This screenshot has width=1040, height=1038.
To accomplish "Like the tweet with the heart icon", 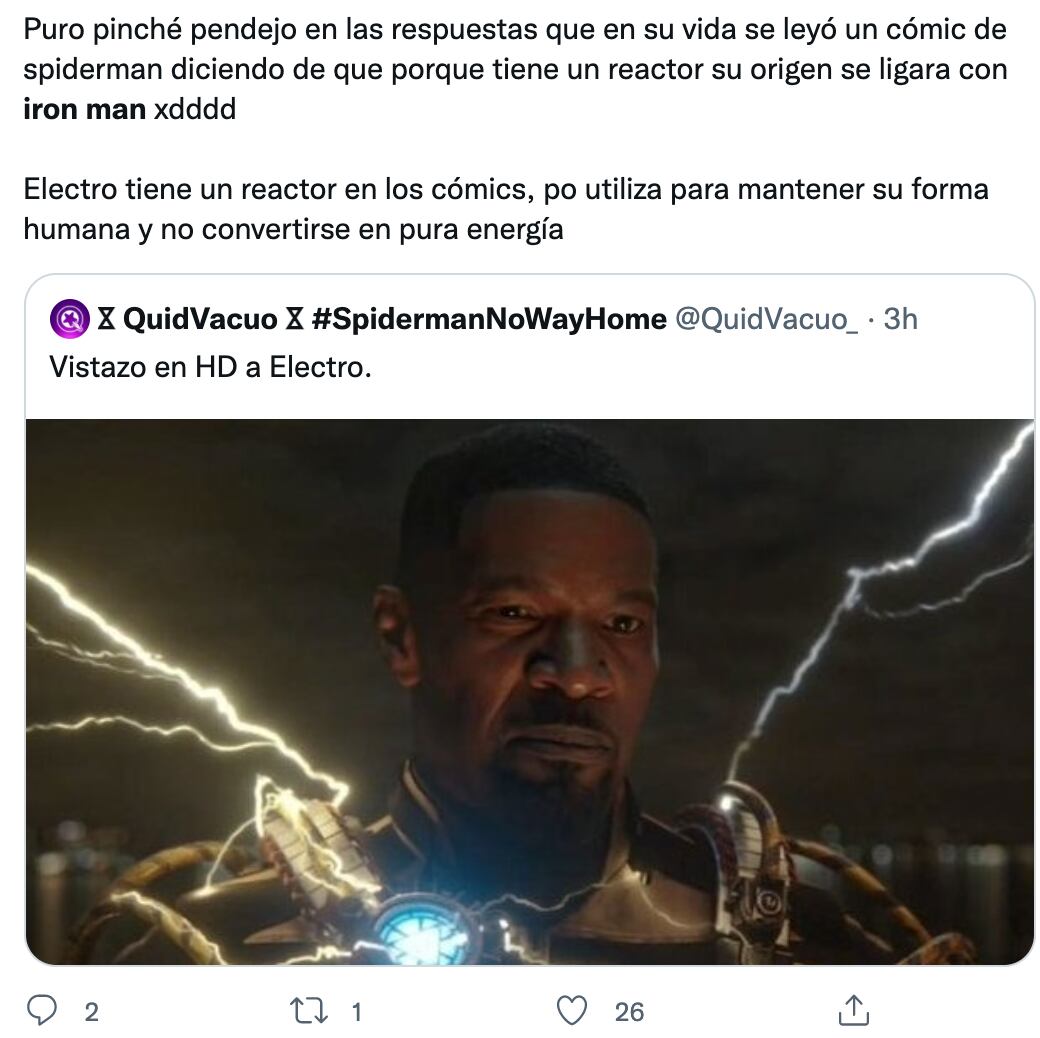I will (572, 1011).
